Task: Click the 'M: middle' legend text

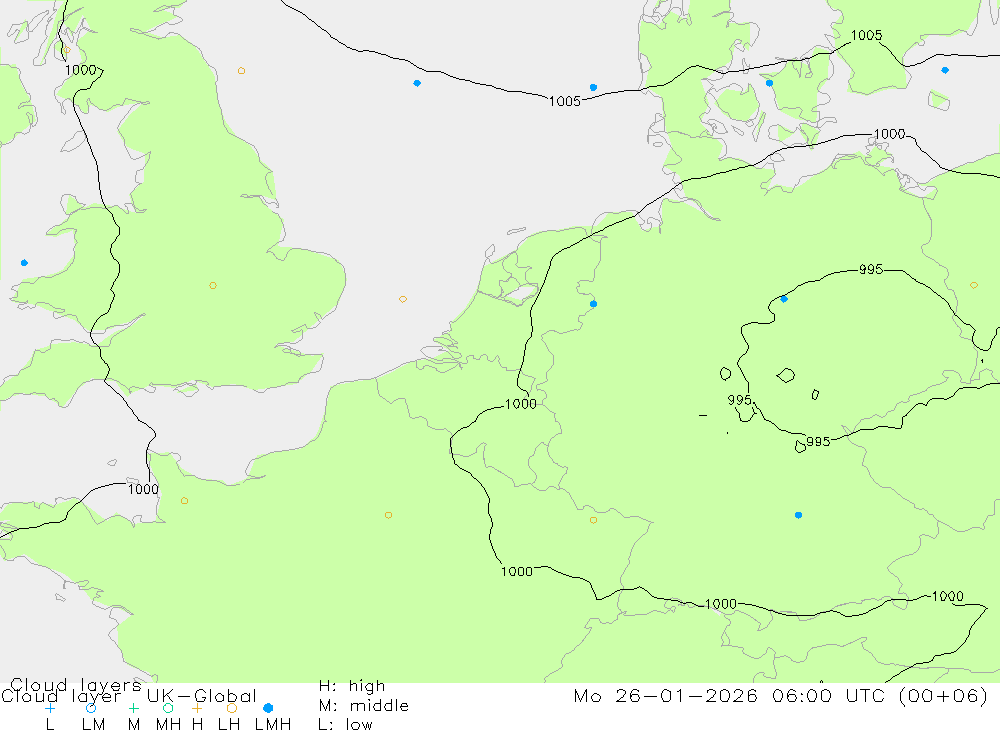Action: [x=364, y=706]
